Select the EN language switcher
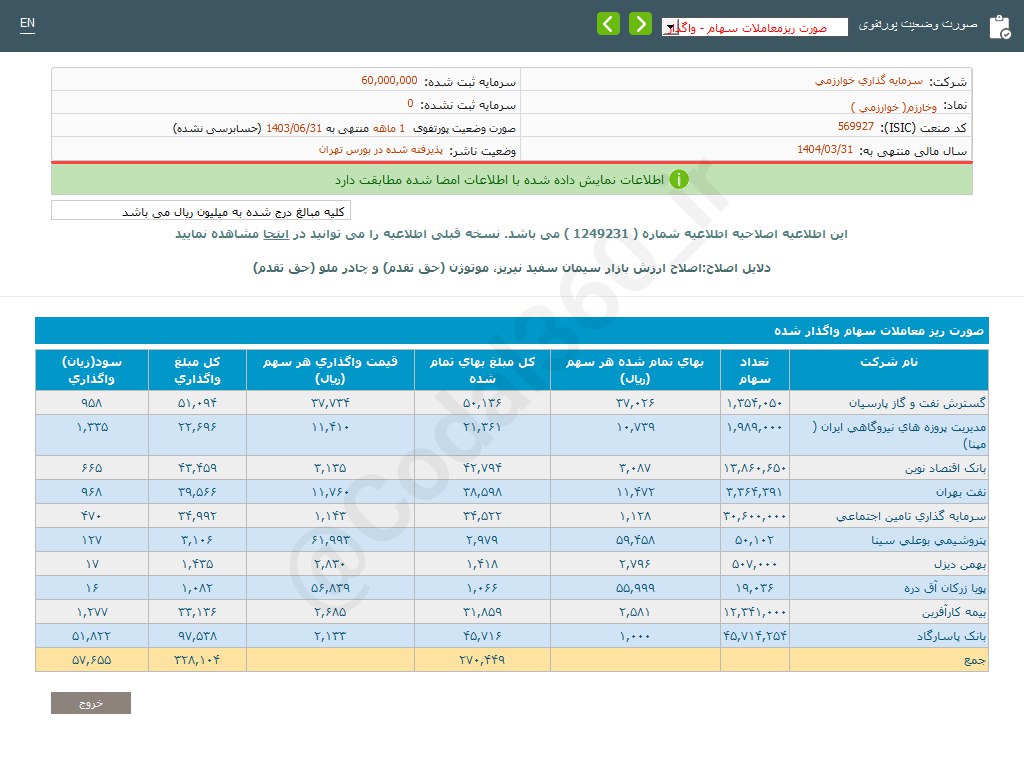Screen dimensions: 1024x768 27,22
